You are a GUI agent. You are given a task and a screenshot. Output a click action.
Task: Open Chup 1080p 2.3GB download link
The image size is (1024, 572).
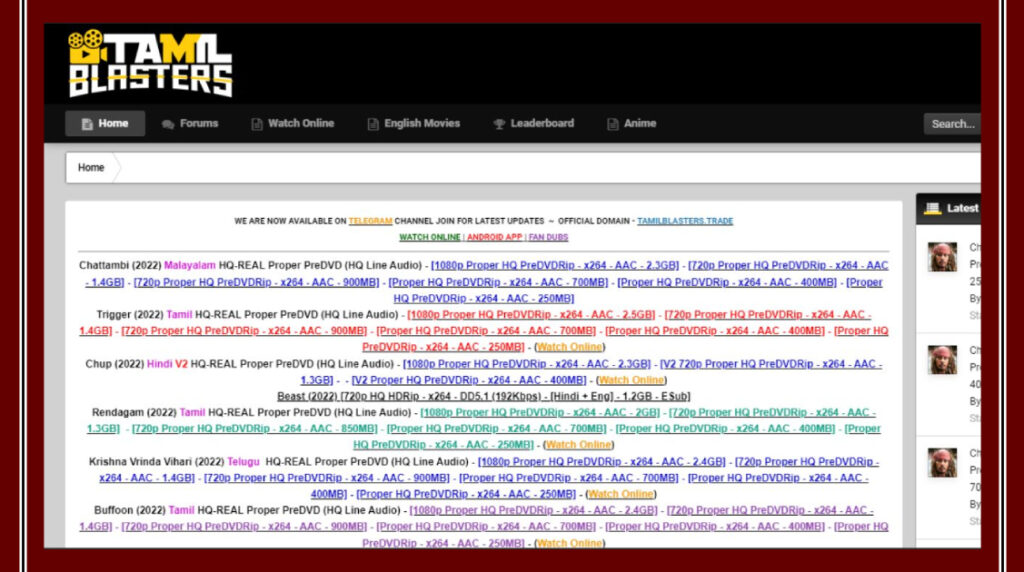pyautogui.click(x=527, y=364)
